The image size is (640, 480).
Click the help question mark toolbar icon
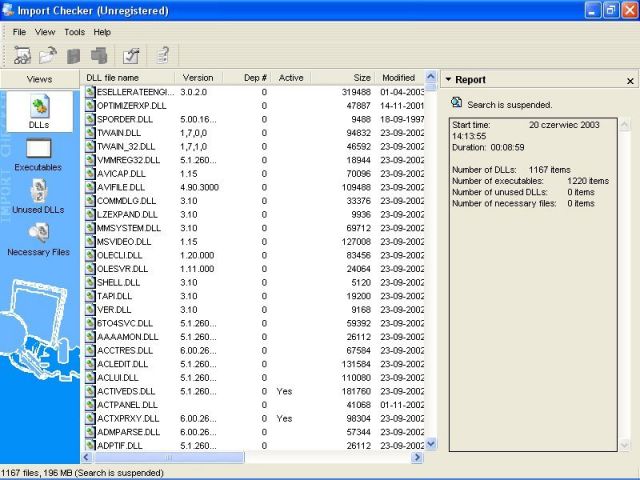click(161, 55)
